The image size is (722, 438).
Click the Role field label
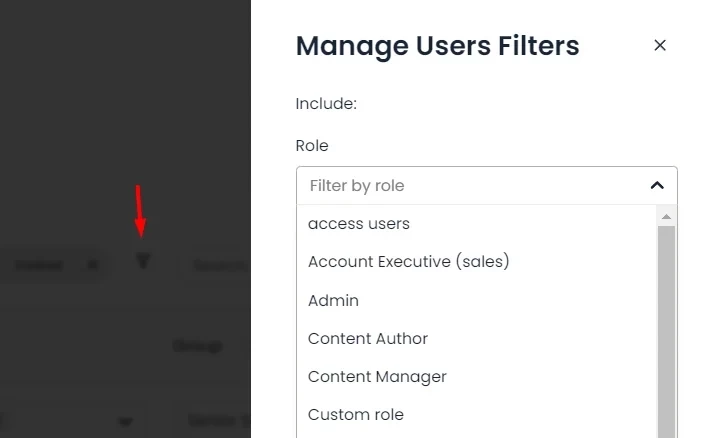(x=312, y=145)
